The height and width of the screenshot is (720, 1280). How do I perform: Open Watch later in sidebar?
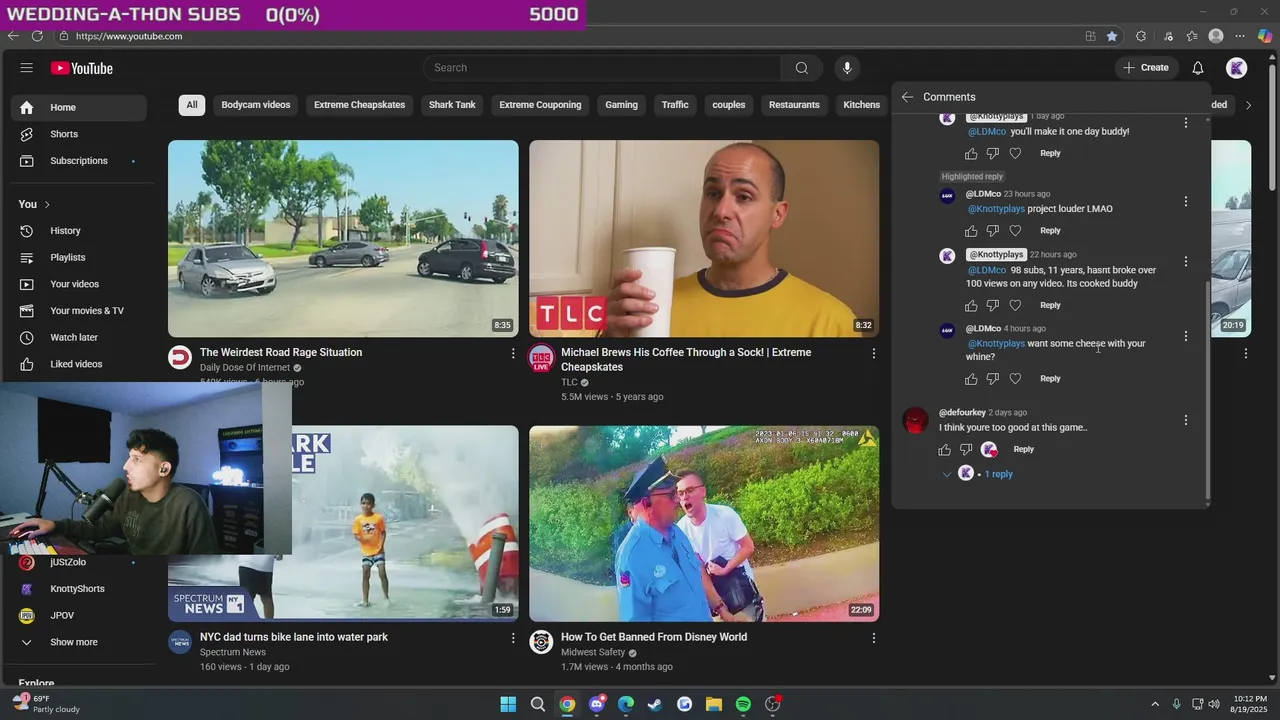pos(79,338)
